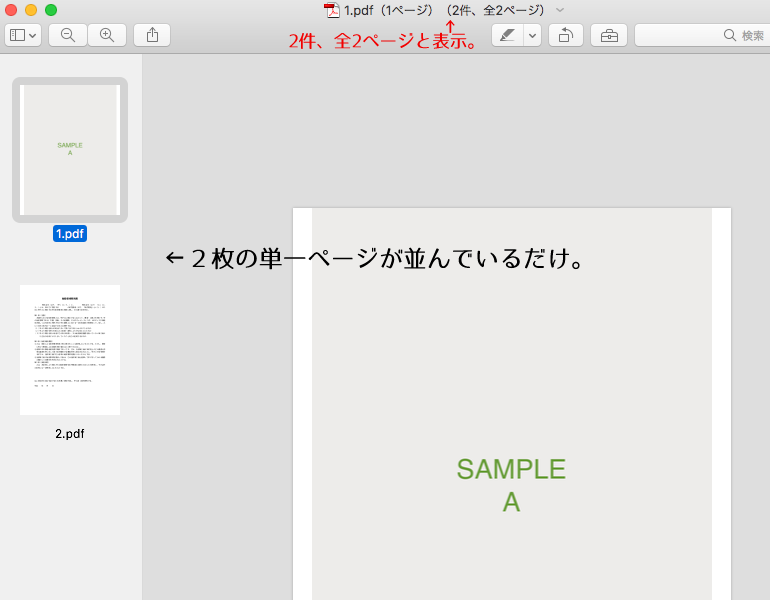770x600 pixels.
Task: Expand the highlight color dropdown arrow
Action: click(x=532, y=35)
